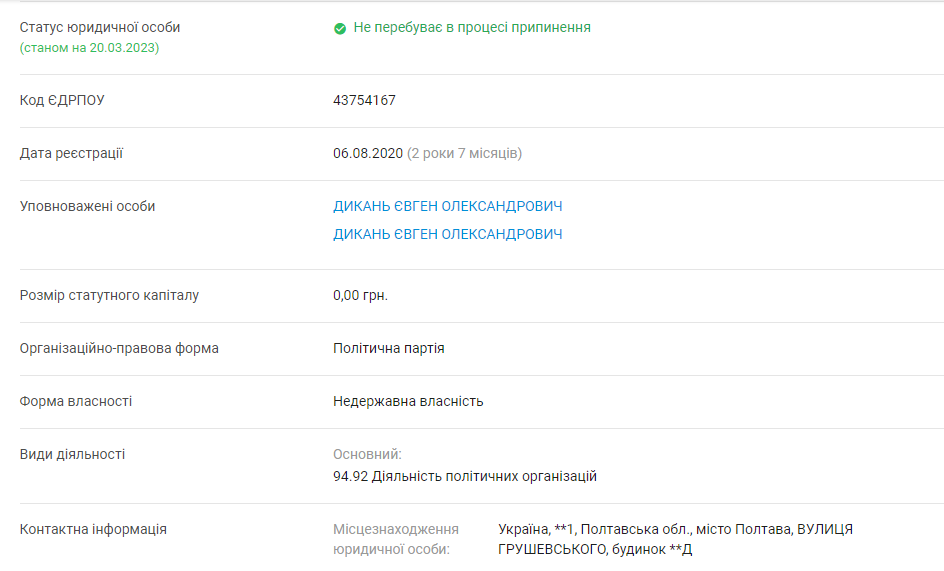Screen dimensions: 944x571
Task: Click the 'Код ЄДРПОУ' label
Action: 62,100
